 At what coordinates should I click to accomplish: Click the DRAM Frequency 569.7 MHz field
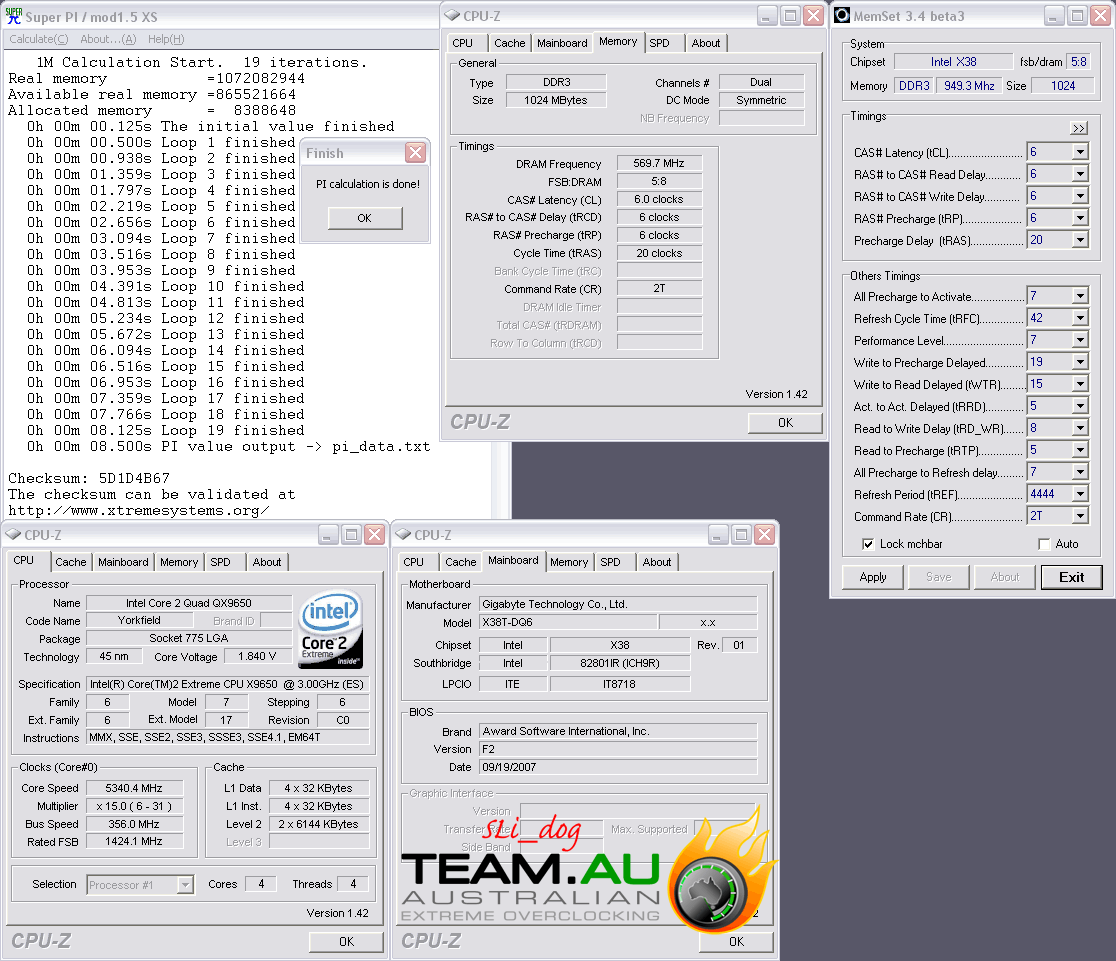pyautogui.click(x=659, y=164)
